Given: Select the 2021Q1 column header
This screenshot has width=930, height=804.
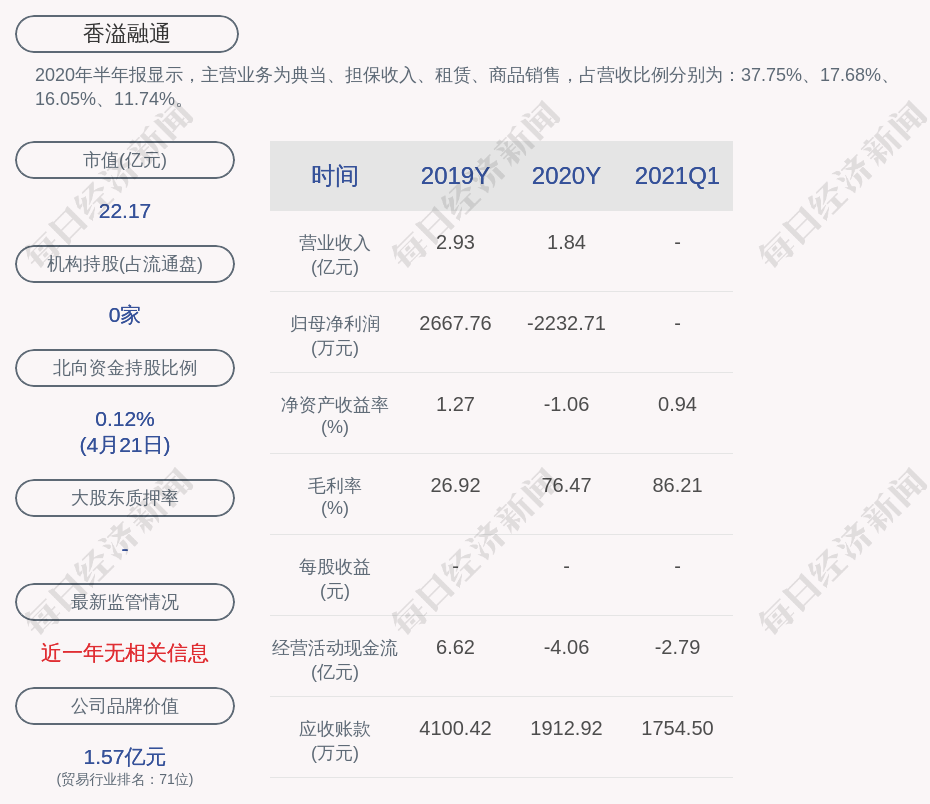Looking at the screenshot, I should 677,176.
